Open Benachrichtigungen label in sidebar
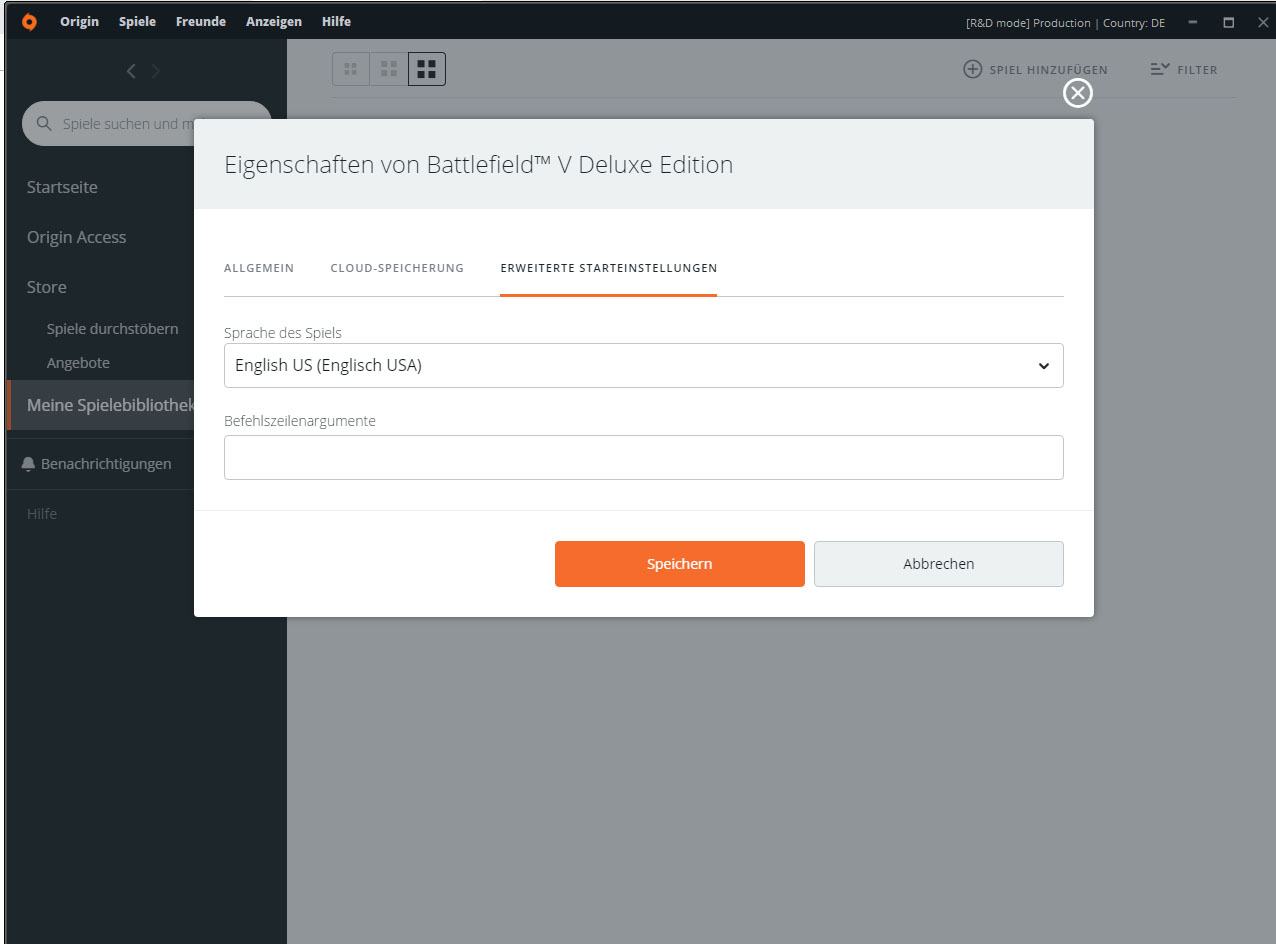Viewport: 1276px width, 944px height. (106, 464)
